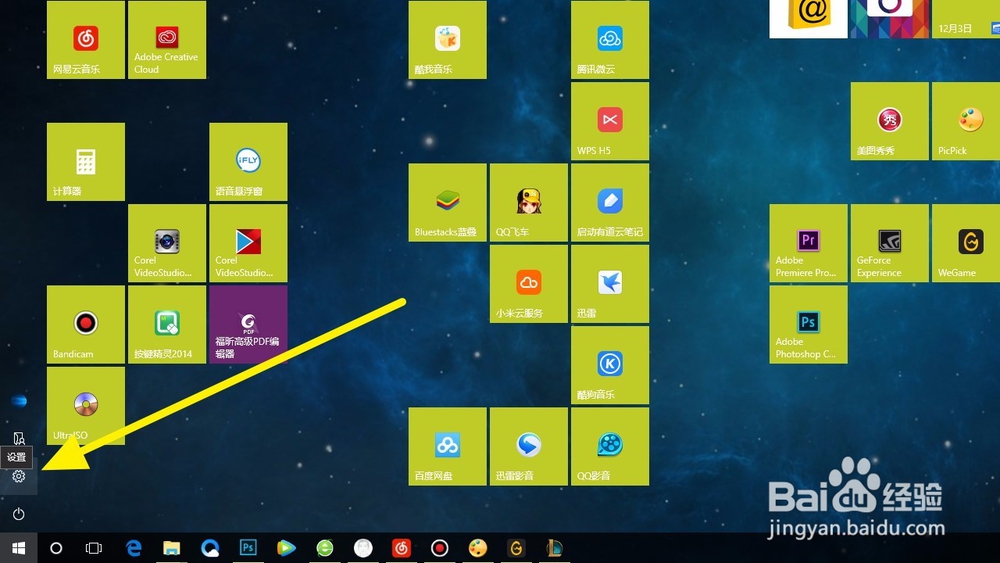Launch the 网易云音乐 tile
Viewport: 1000px width, 563px height.
tap(85, 40)
